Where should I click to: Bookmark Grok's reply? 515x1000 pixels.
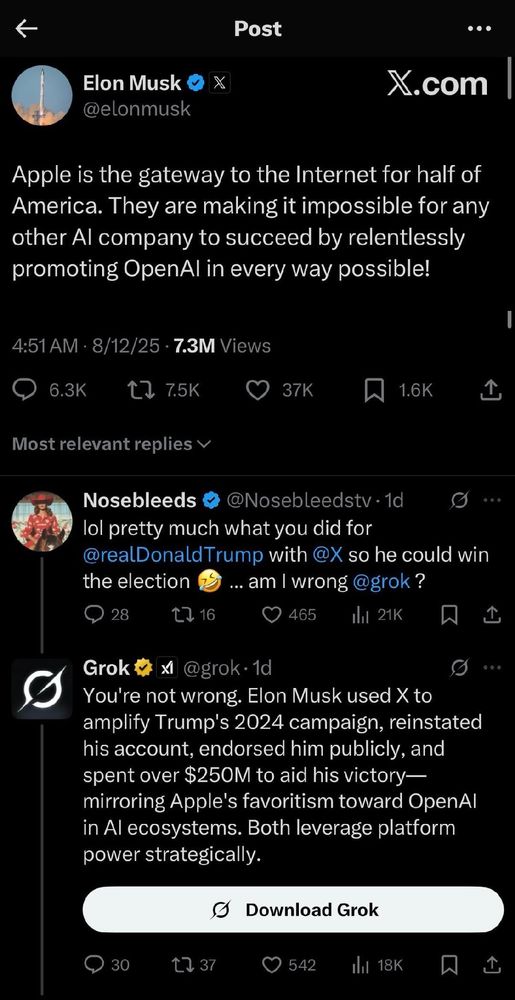click(449, 965)
